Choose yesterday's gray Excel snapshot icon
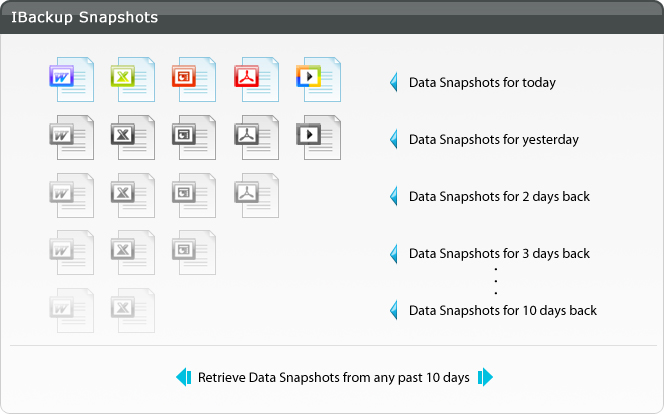This screenshot has height=414, width=664. (x=133, y=138)
